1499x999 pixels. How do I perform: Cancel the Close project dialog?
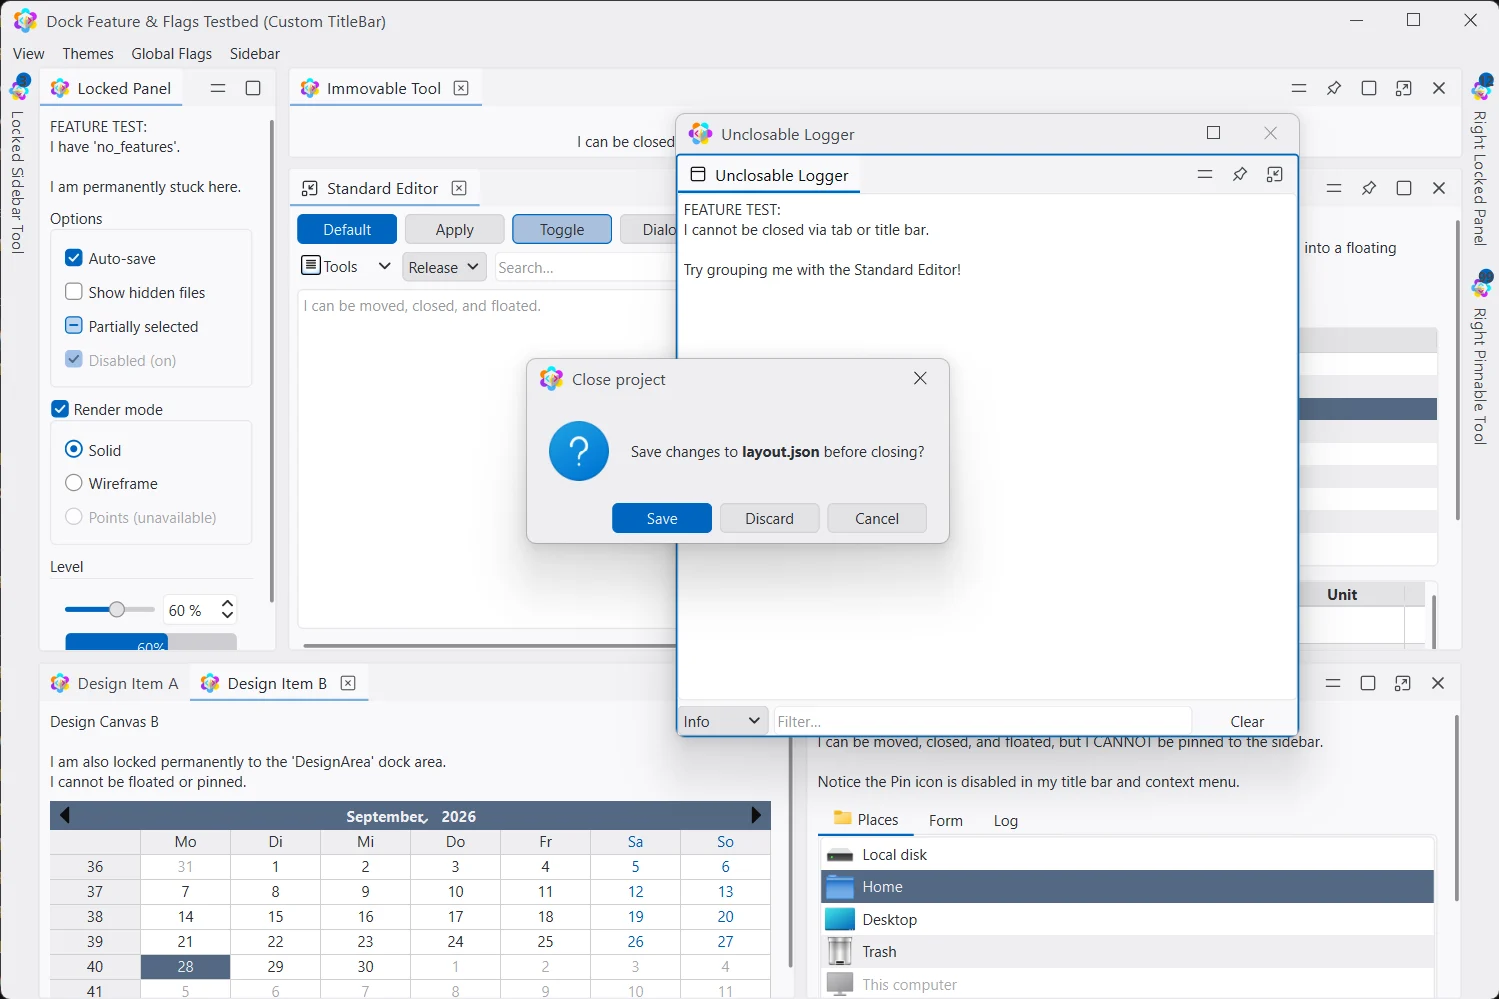click(x=877, y=518)
